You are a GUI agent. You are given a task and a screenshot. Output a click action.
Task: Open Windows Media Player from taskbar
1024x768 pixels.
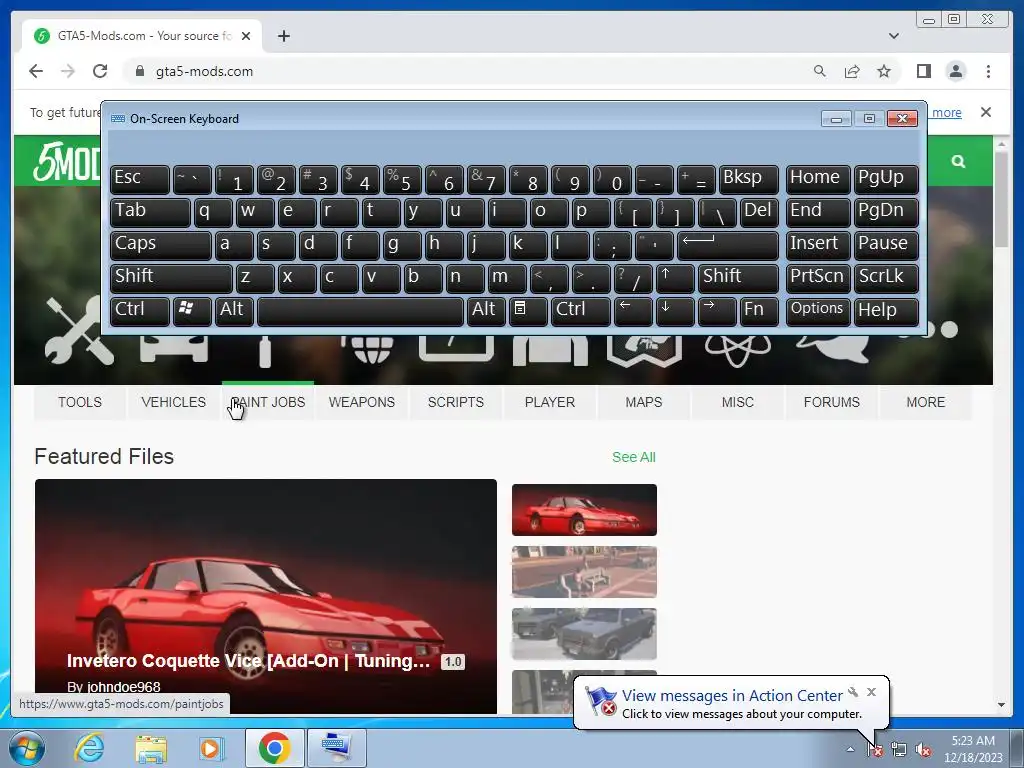tap(212, 748)
